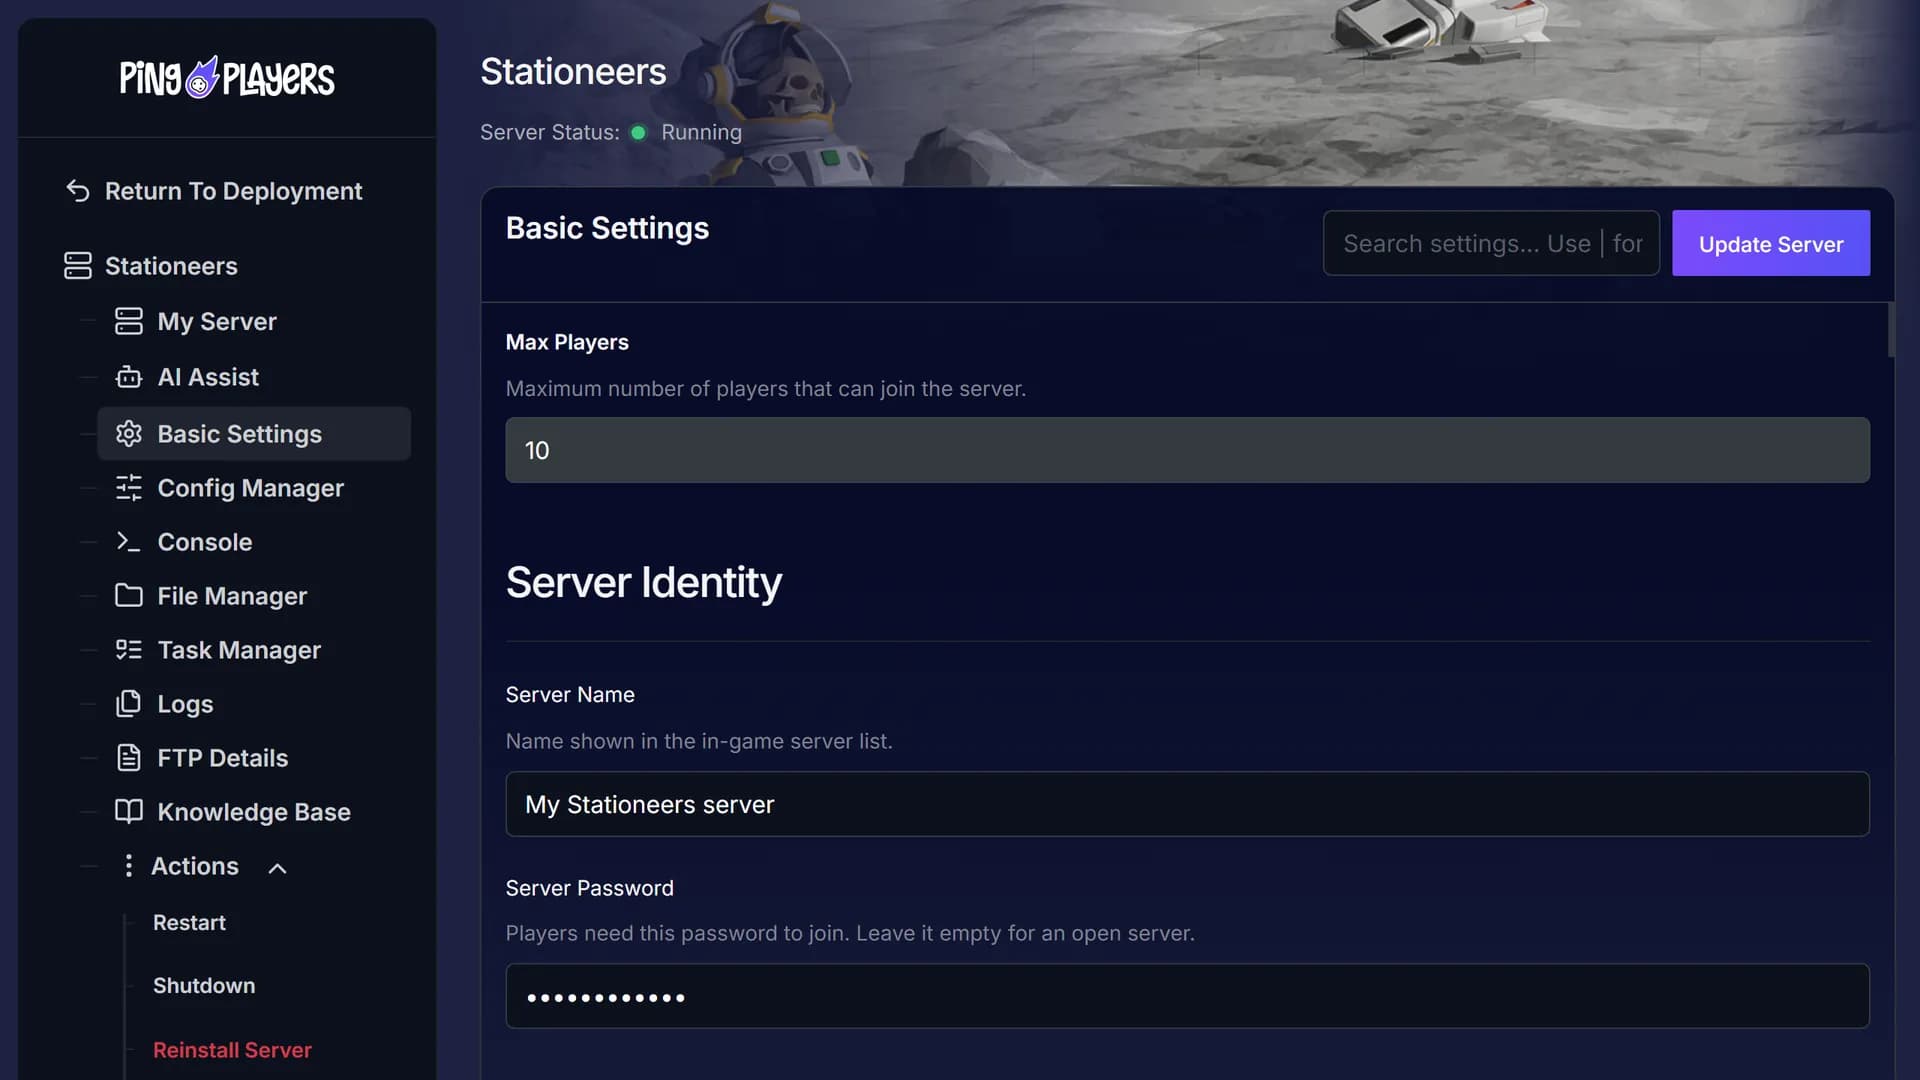Click the Basic Settings gear icon

[129, 434]
